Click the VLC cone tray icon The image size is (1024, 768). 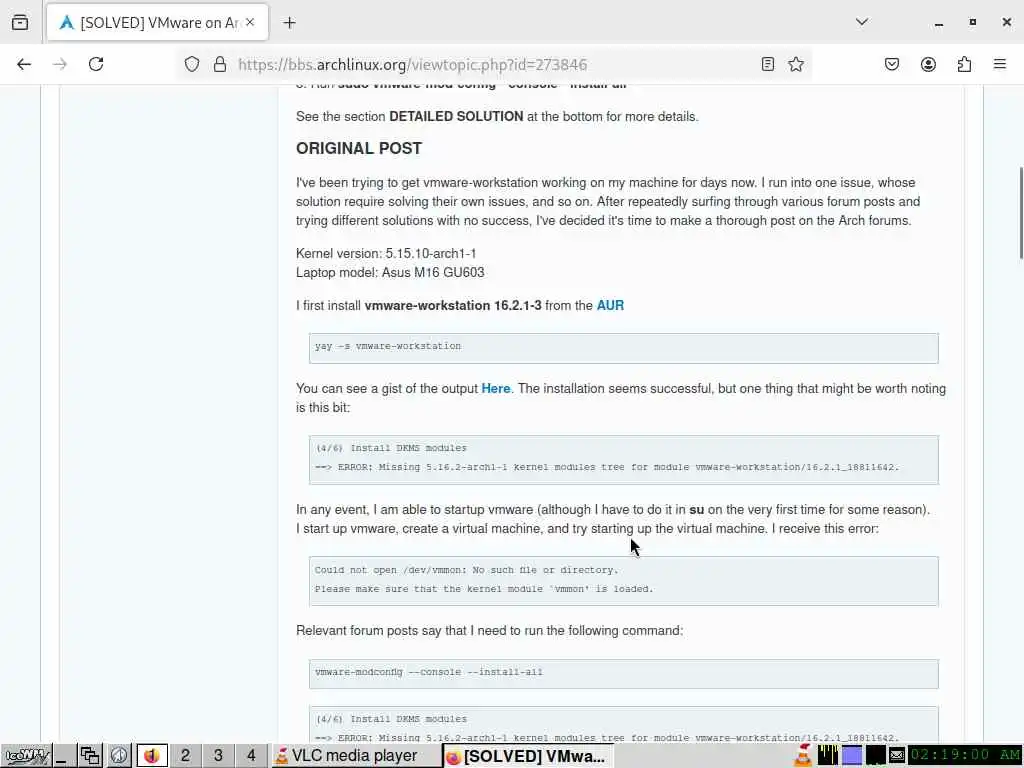pos(803,756)
